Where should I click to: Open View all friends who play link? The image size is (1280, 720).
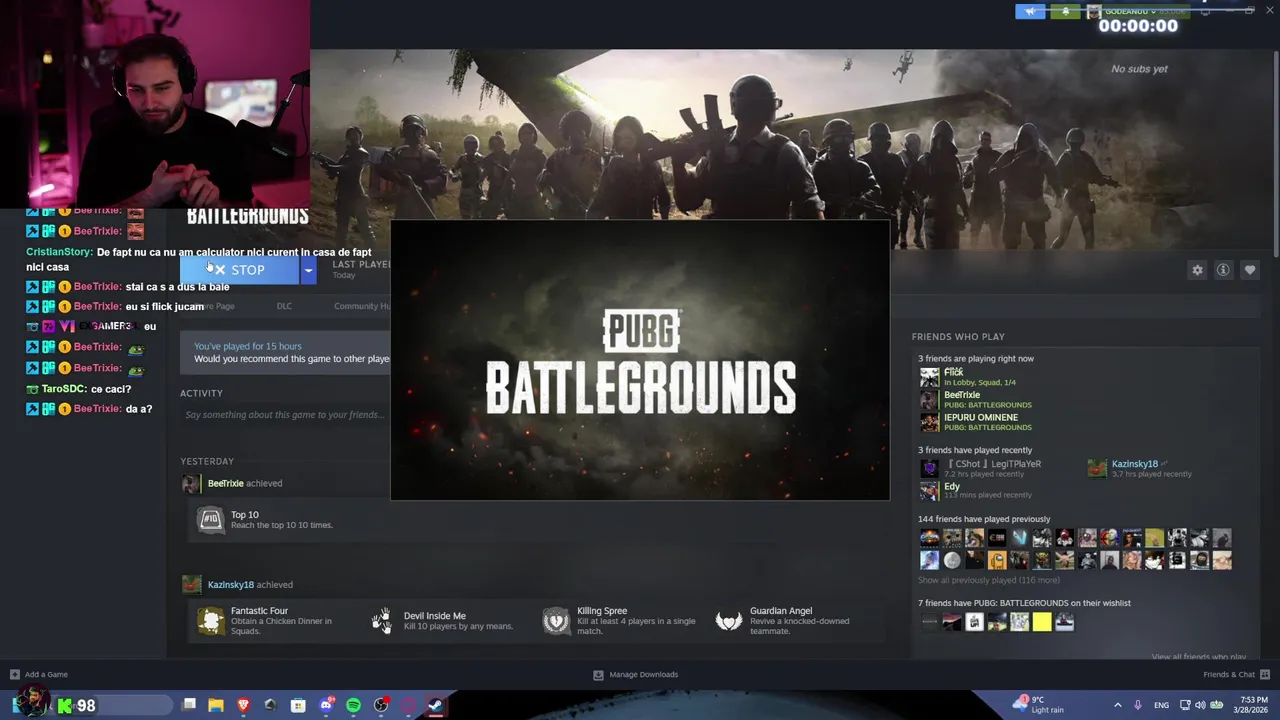point(1198,657)
